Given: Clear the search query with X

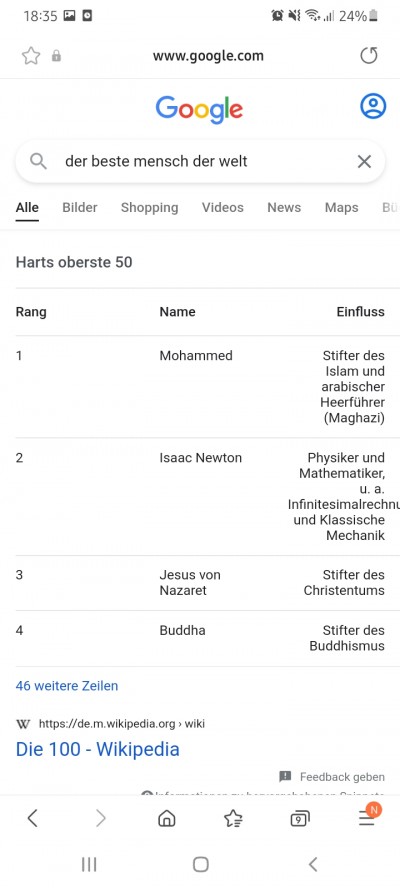Looking at the screenshot, I should 364,161.
